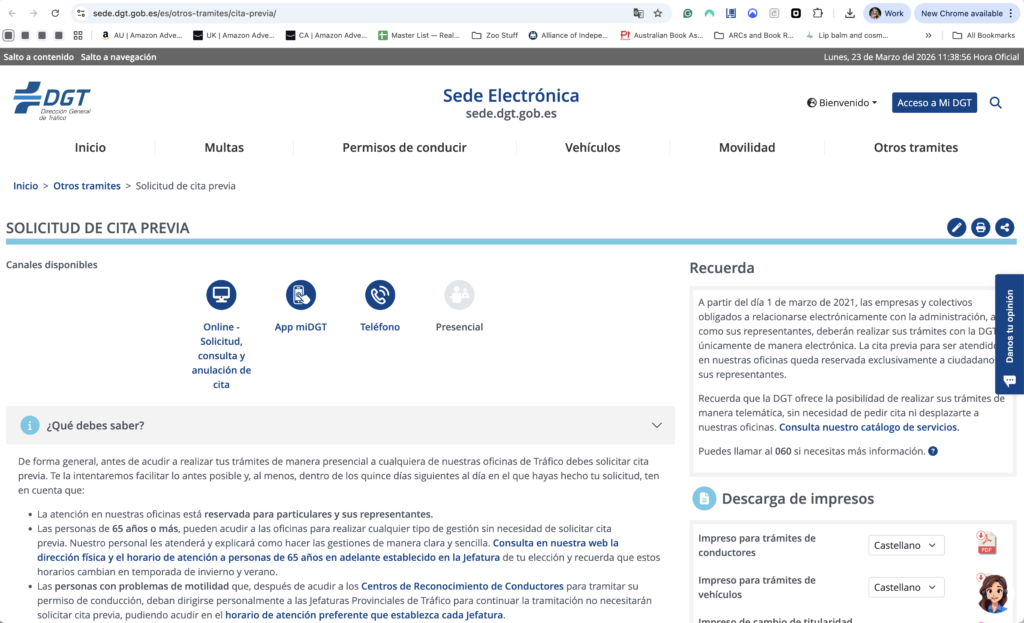
Task: Share the page using share icon
Action: pos(1005,228)
